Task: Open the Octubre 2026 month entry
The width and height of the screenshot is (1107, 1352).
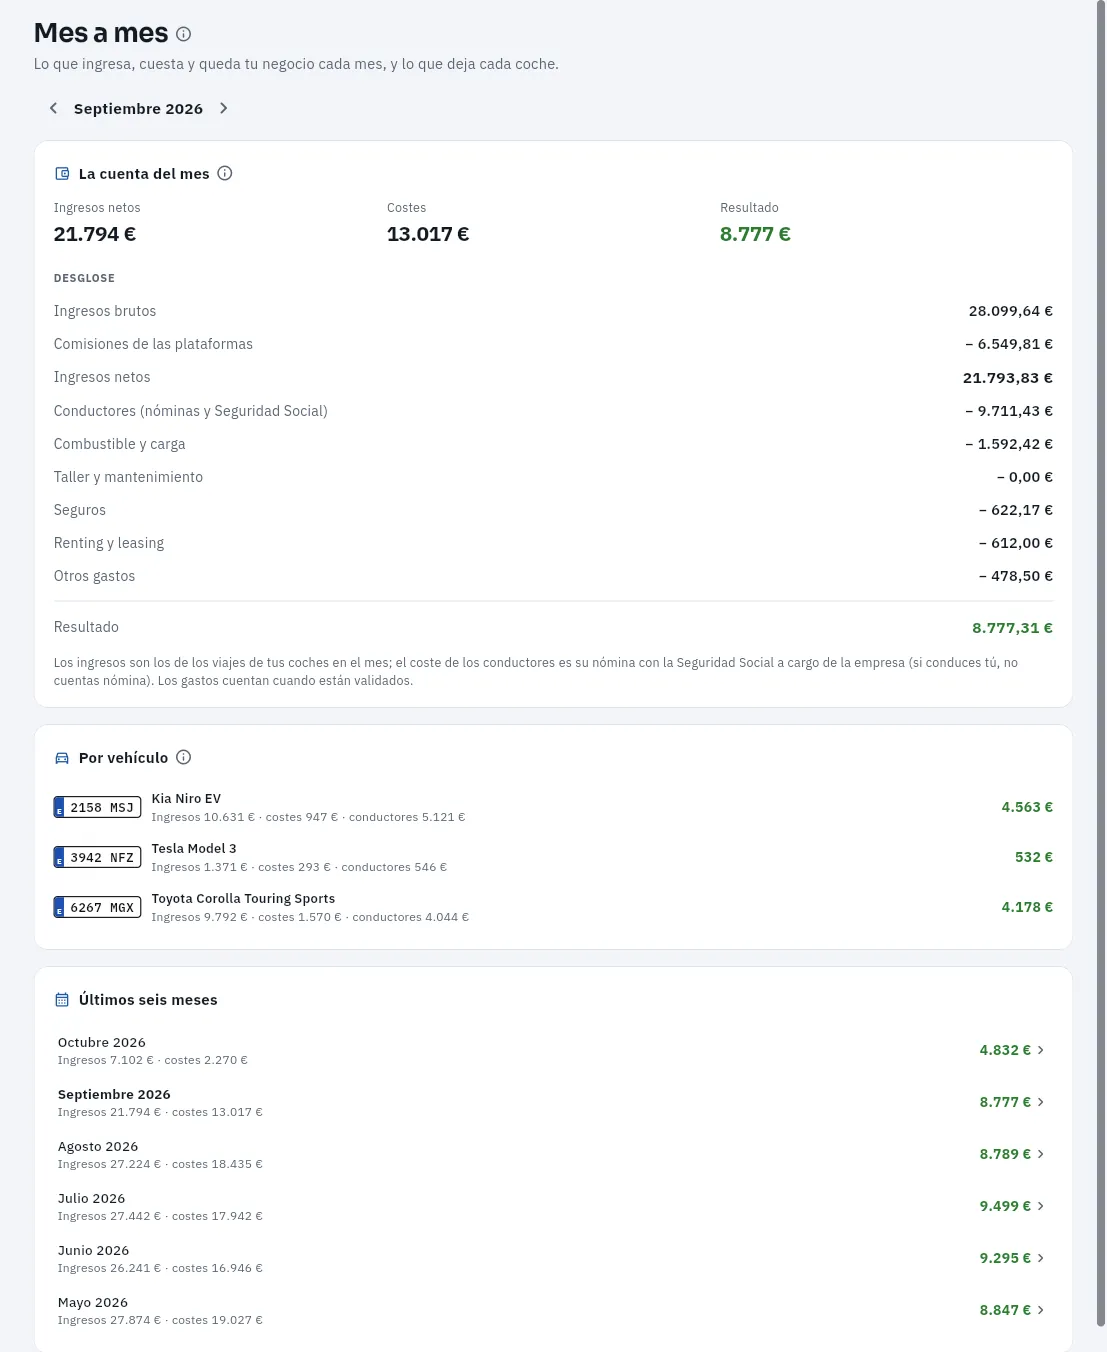Action: pos(553,1050)
